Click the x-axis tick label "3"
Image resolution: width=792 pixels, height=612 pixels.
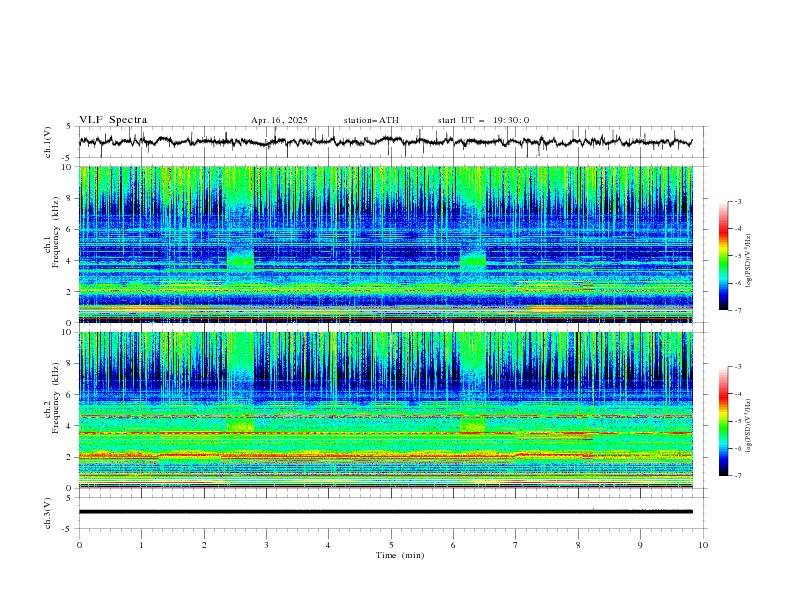pyautogui.click(x=266, y=545)
